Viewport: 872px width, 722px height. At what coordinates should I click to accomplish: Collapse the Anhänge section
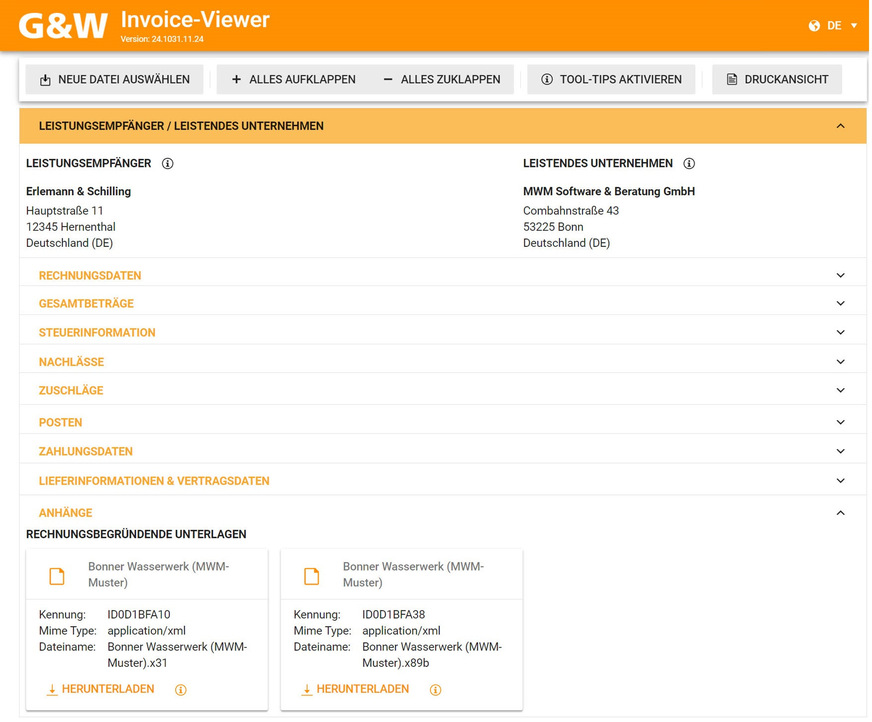click(840, 512)
